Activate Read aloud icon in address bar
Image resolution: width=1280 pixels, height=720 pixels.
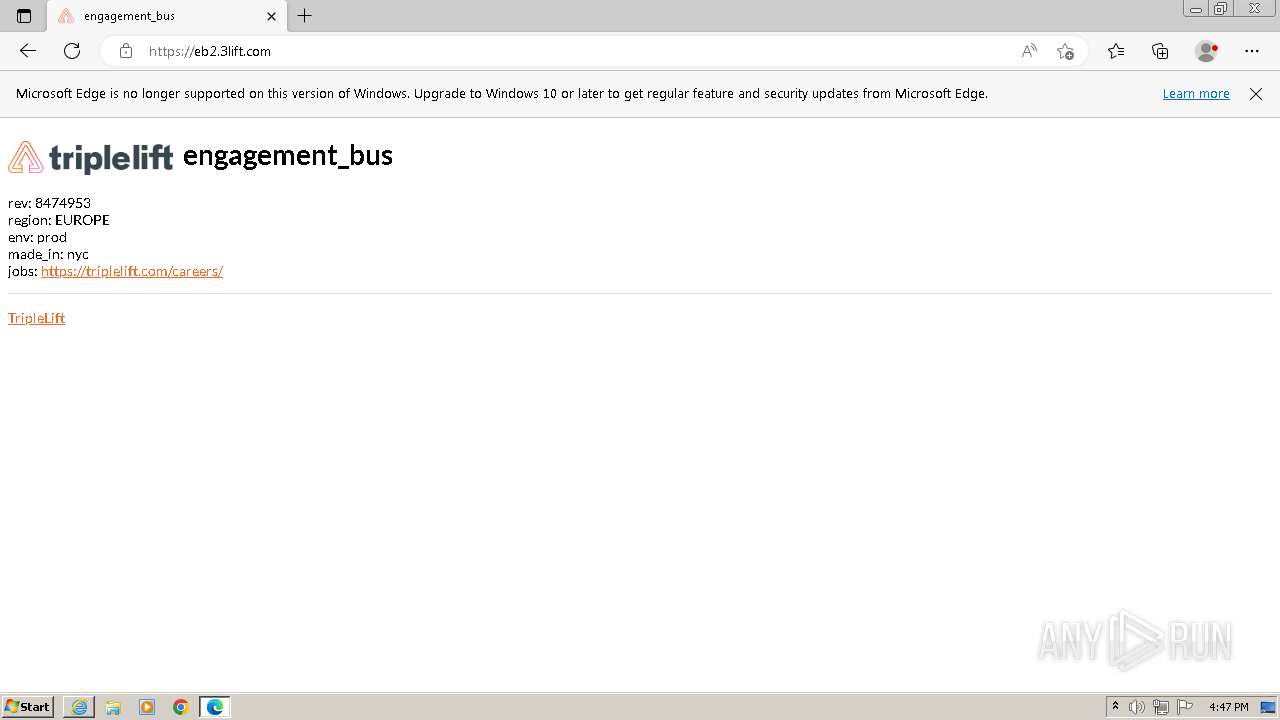(x=1029, y=51)
